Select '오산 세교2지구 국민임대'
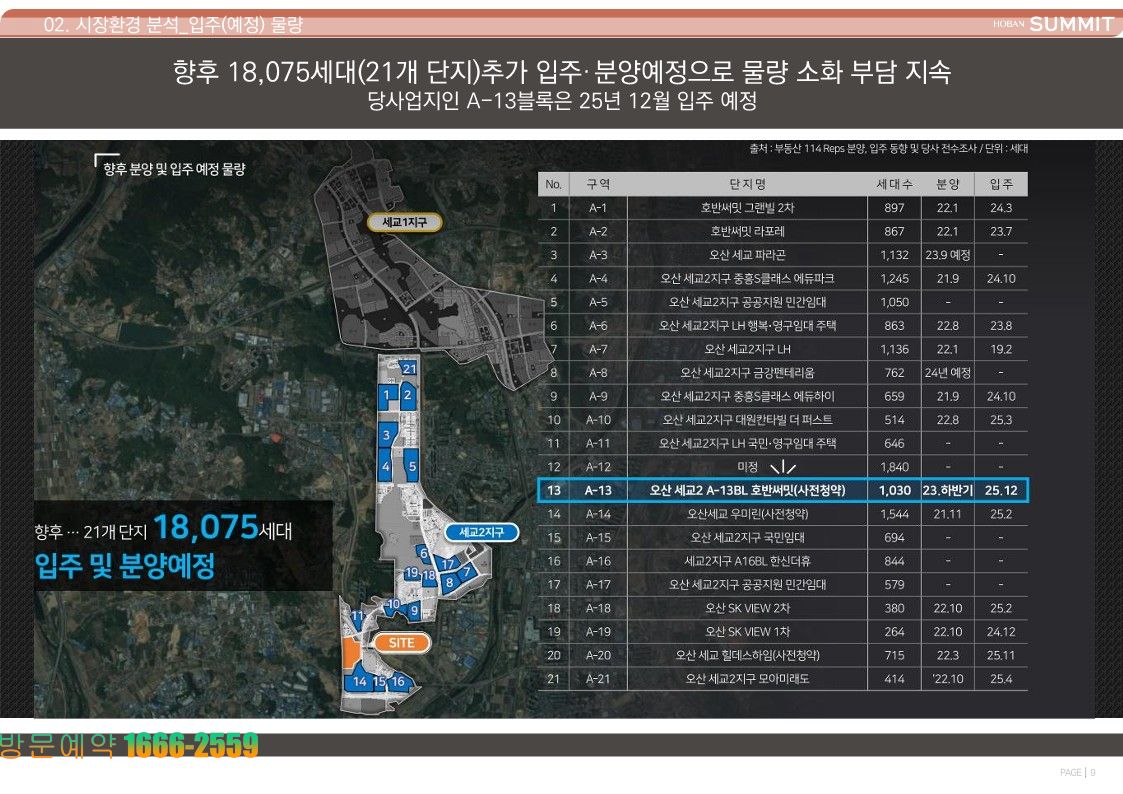 coord(747,538)
